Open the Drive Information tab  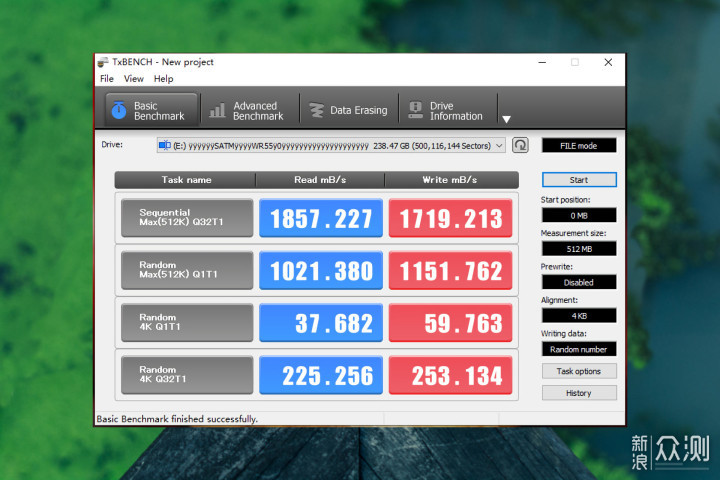point(448,111)
